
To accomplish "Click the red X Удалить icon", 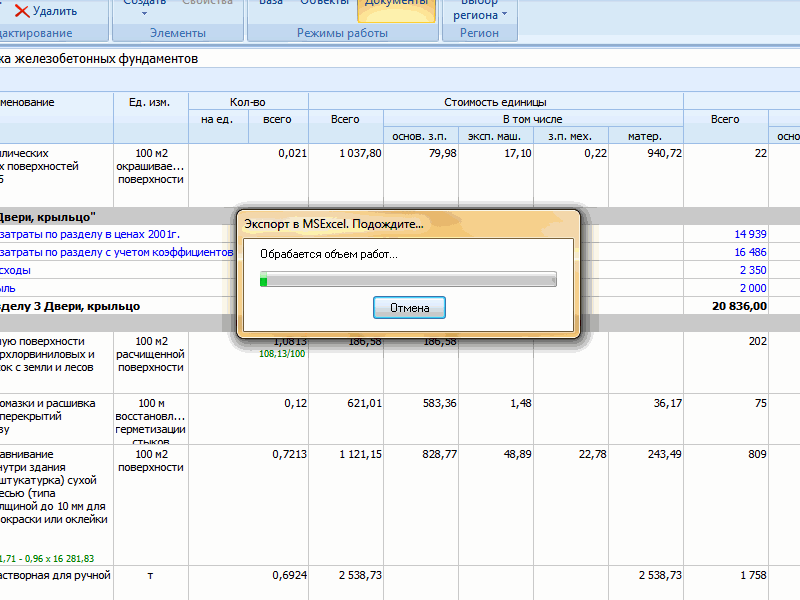I will [x=21, y=11].
